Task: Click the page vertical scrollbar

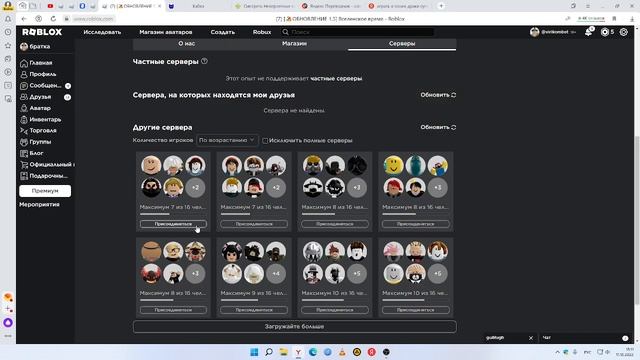Action: [x=637, y=220]
